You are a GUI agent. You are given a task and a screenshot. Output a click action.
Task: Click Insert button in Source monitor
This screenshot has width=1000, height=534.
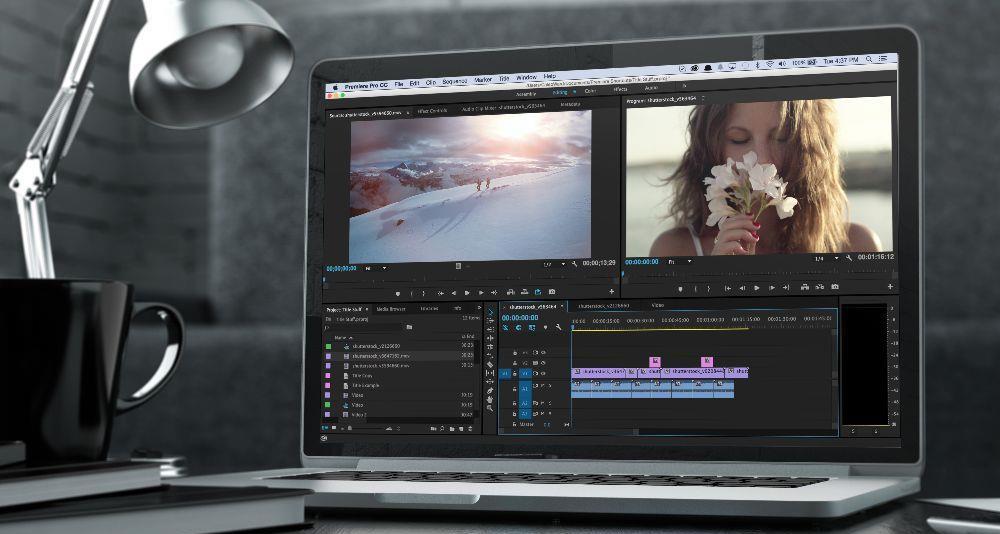pyautogui.click(x=510, y=292)
